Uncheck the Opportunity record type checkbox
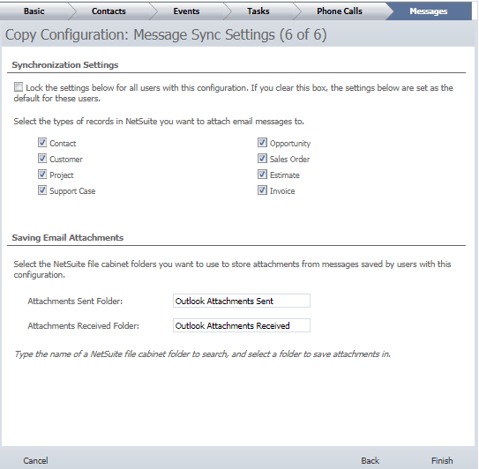 tap(262, 143)
